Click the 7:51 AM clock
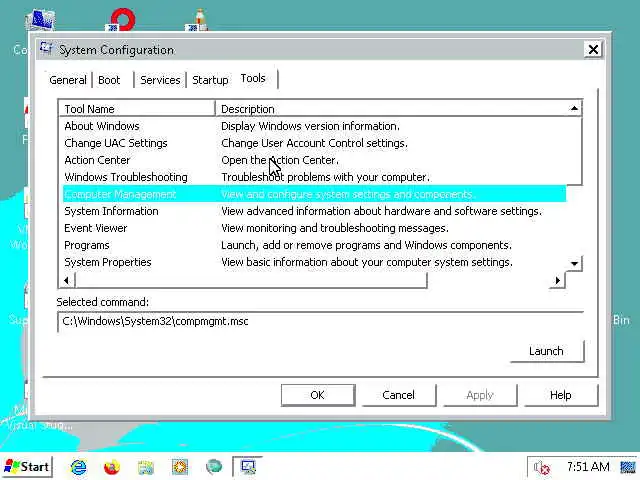This screenshot has width=640, height=480. click(x=588, y=467)
